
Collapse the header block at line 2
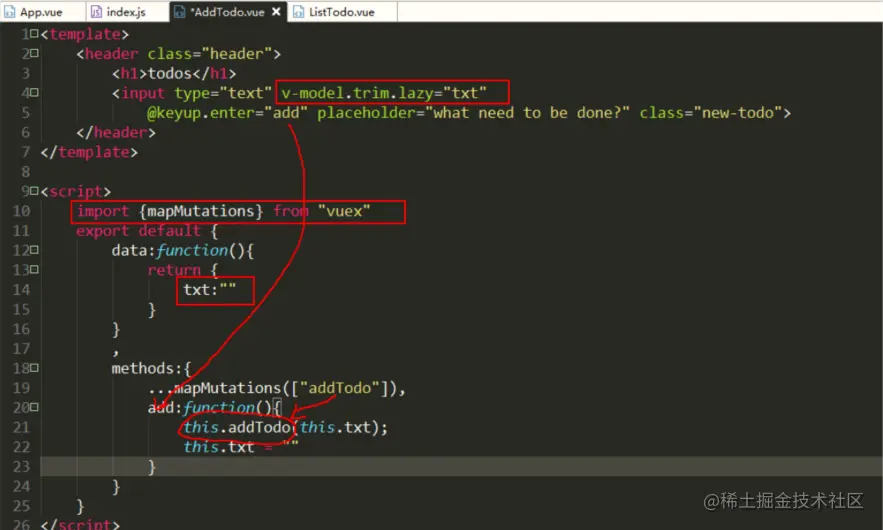pos(34,54)
